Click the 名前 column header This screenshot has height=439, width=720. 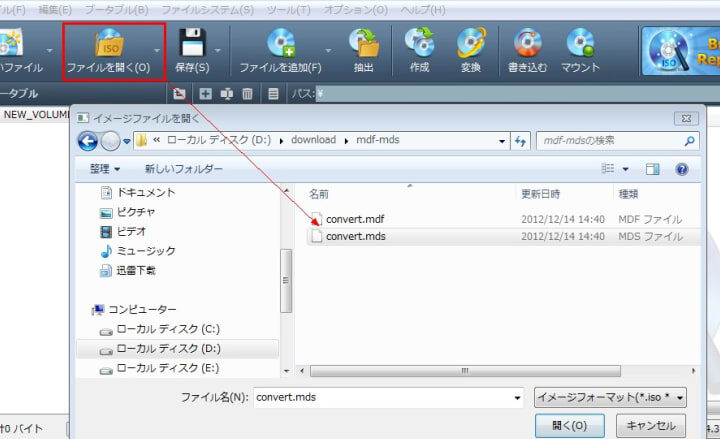tap(319, 194)
